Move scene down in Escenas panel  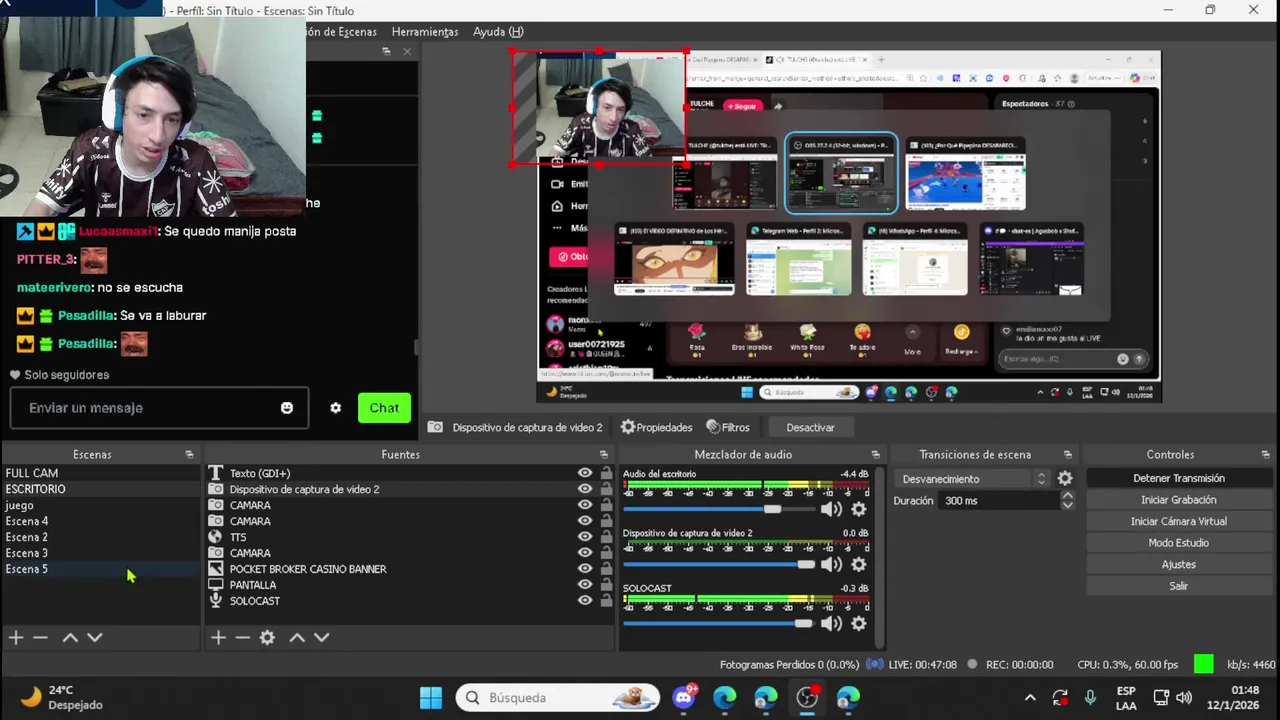pos(94,637)
